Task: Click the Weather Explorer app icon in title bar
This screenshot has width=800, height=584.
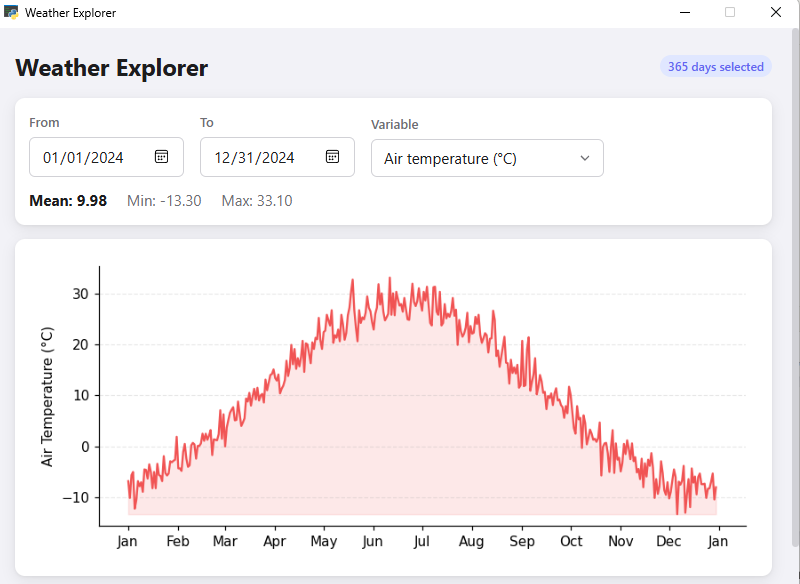Action: 11,12
